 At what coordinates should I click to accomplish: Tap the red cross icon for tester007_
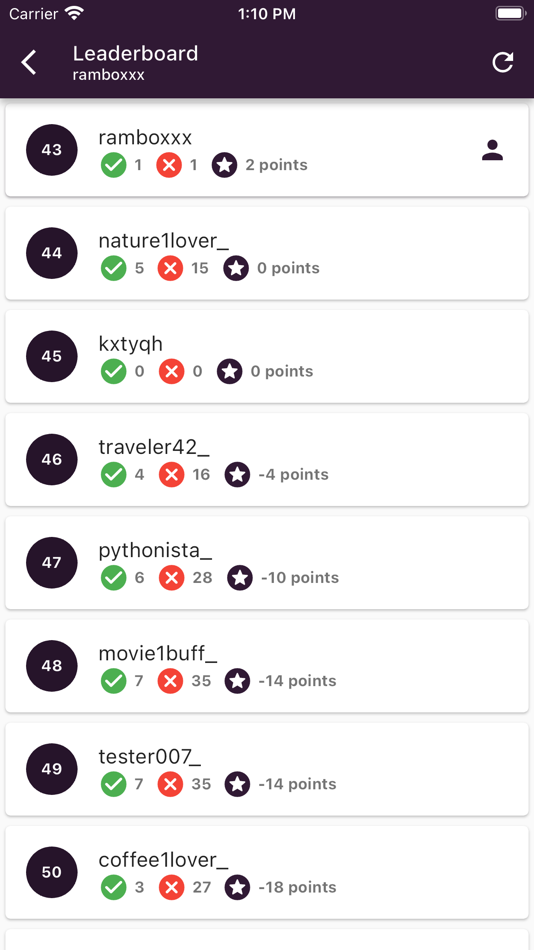(x=172, y=784)
